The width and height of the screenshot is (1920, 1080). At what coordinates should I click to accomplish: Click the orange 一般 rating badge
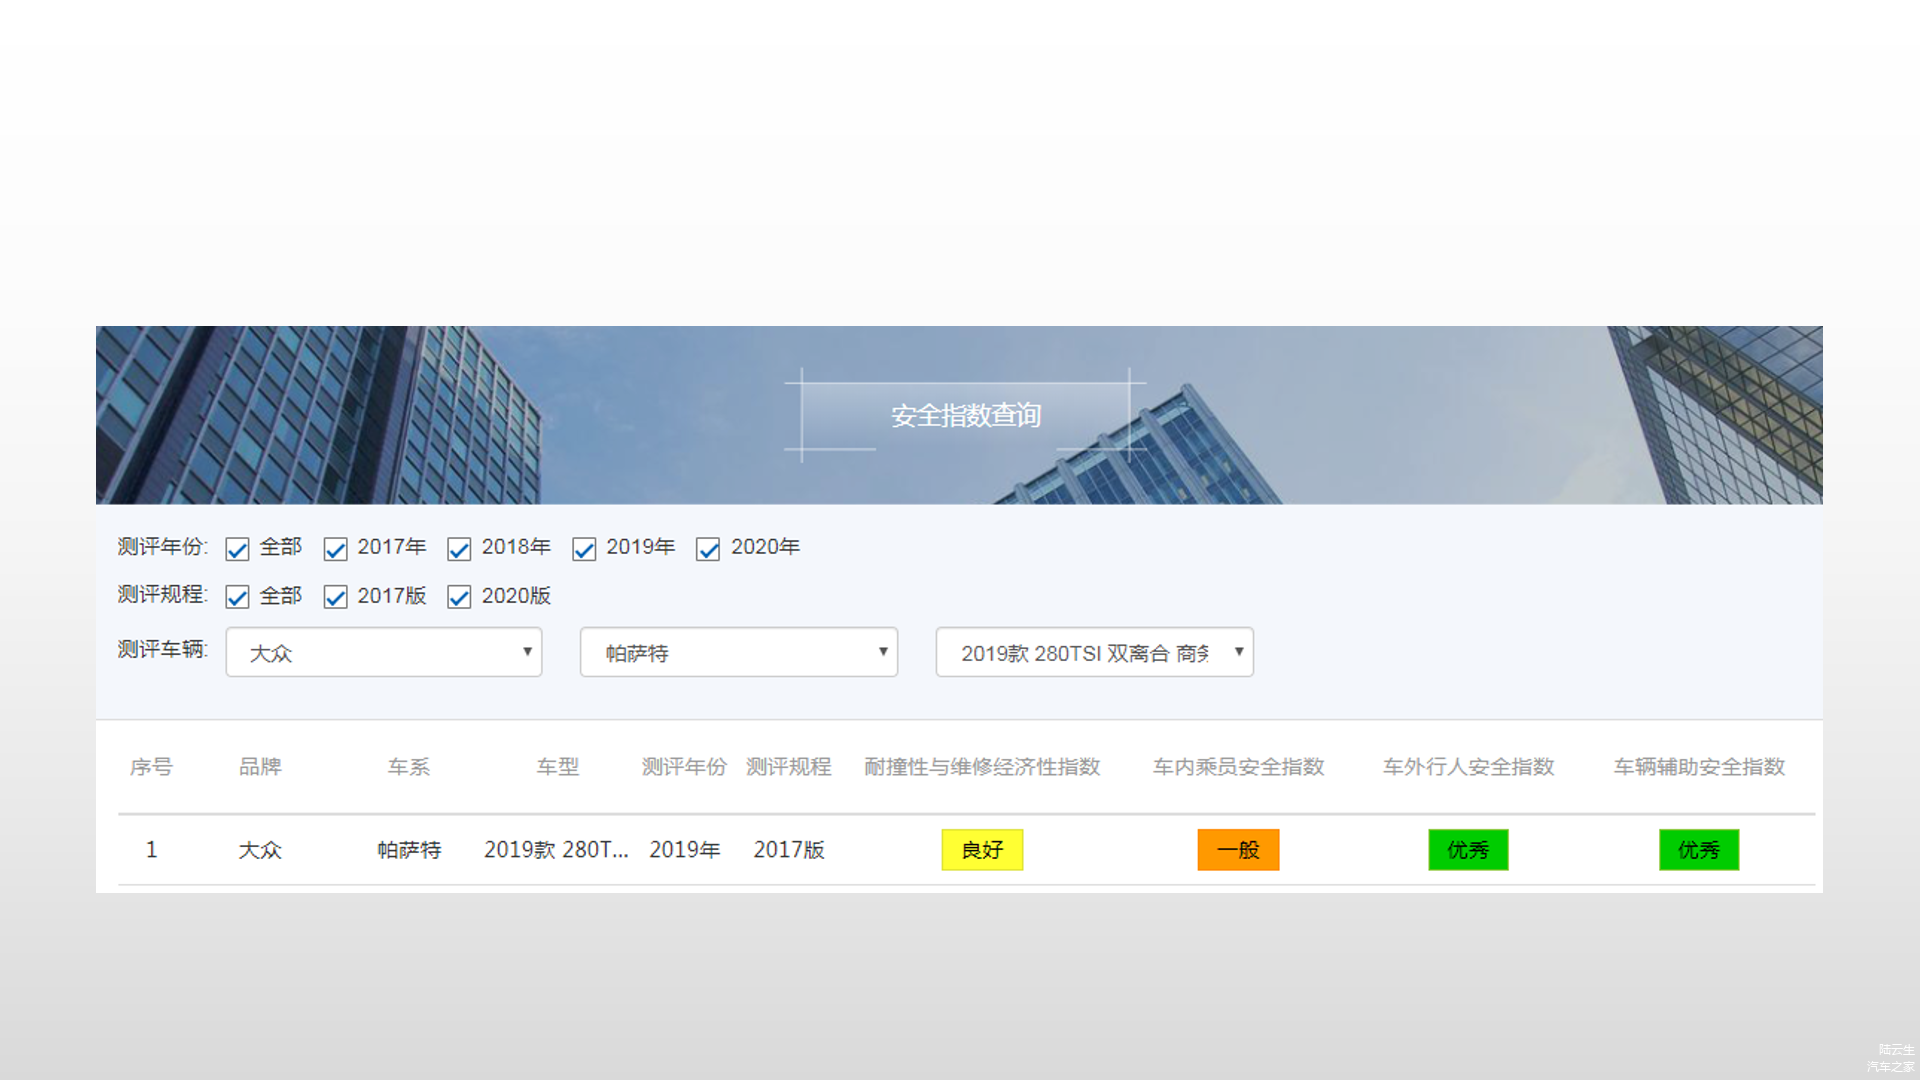coord(1238,850)
